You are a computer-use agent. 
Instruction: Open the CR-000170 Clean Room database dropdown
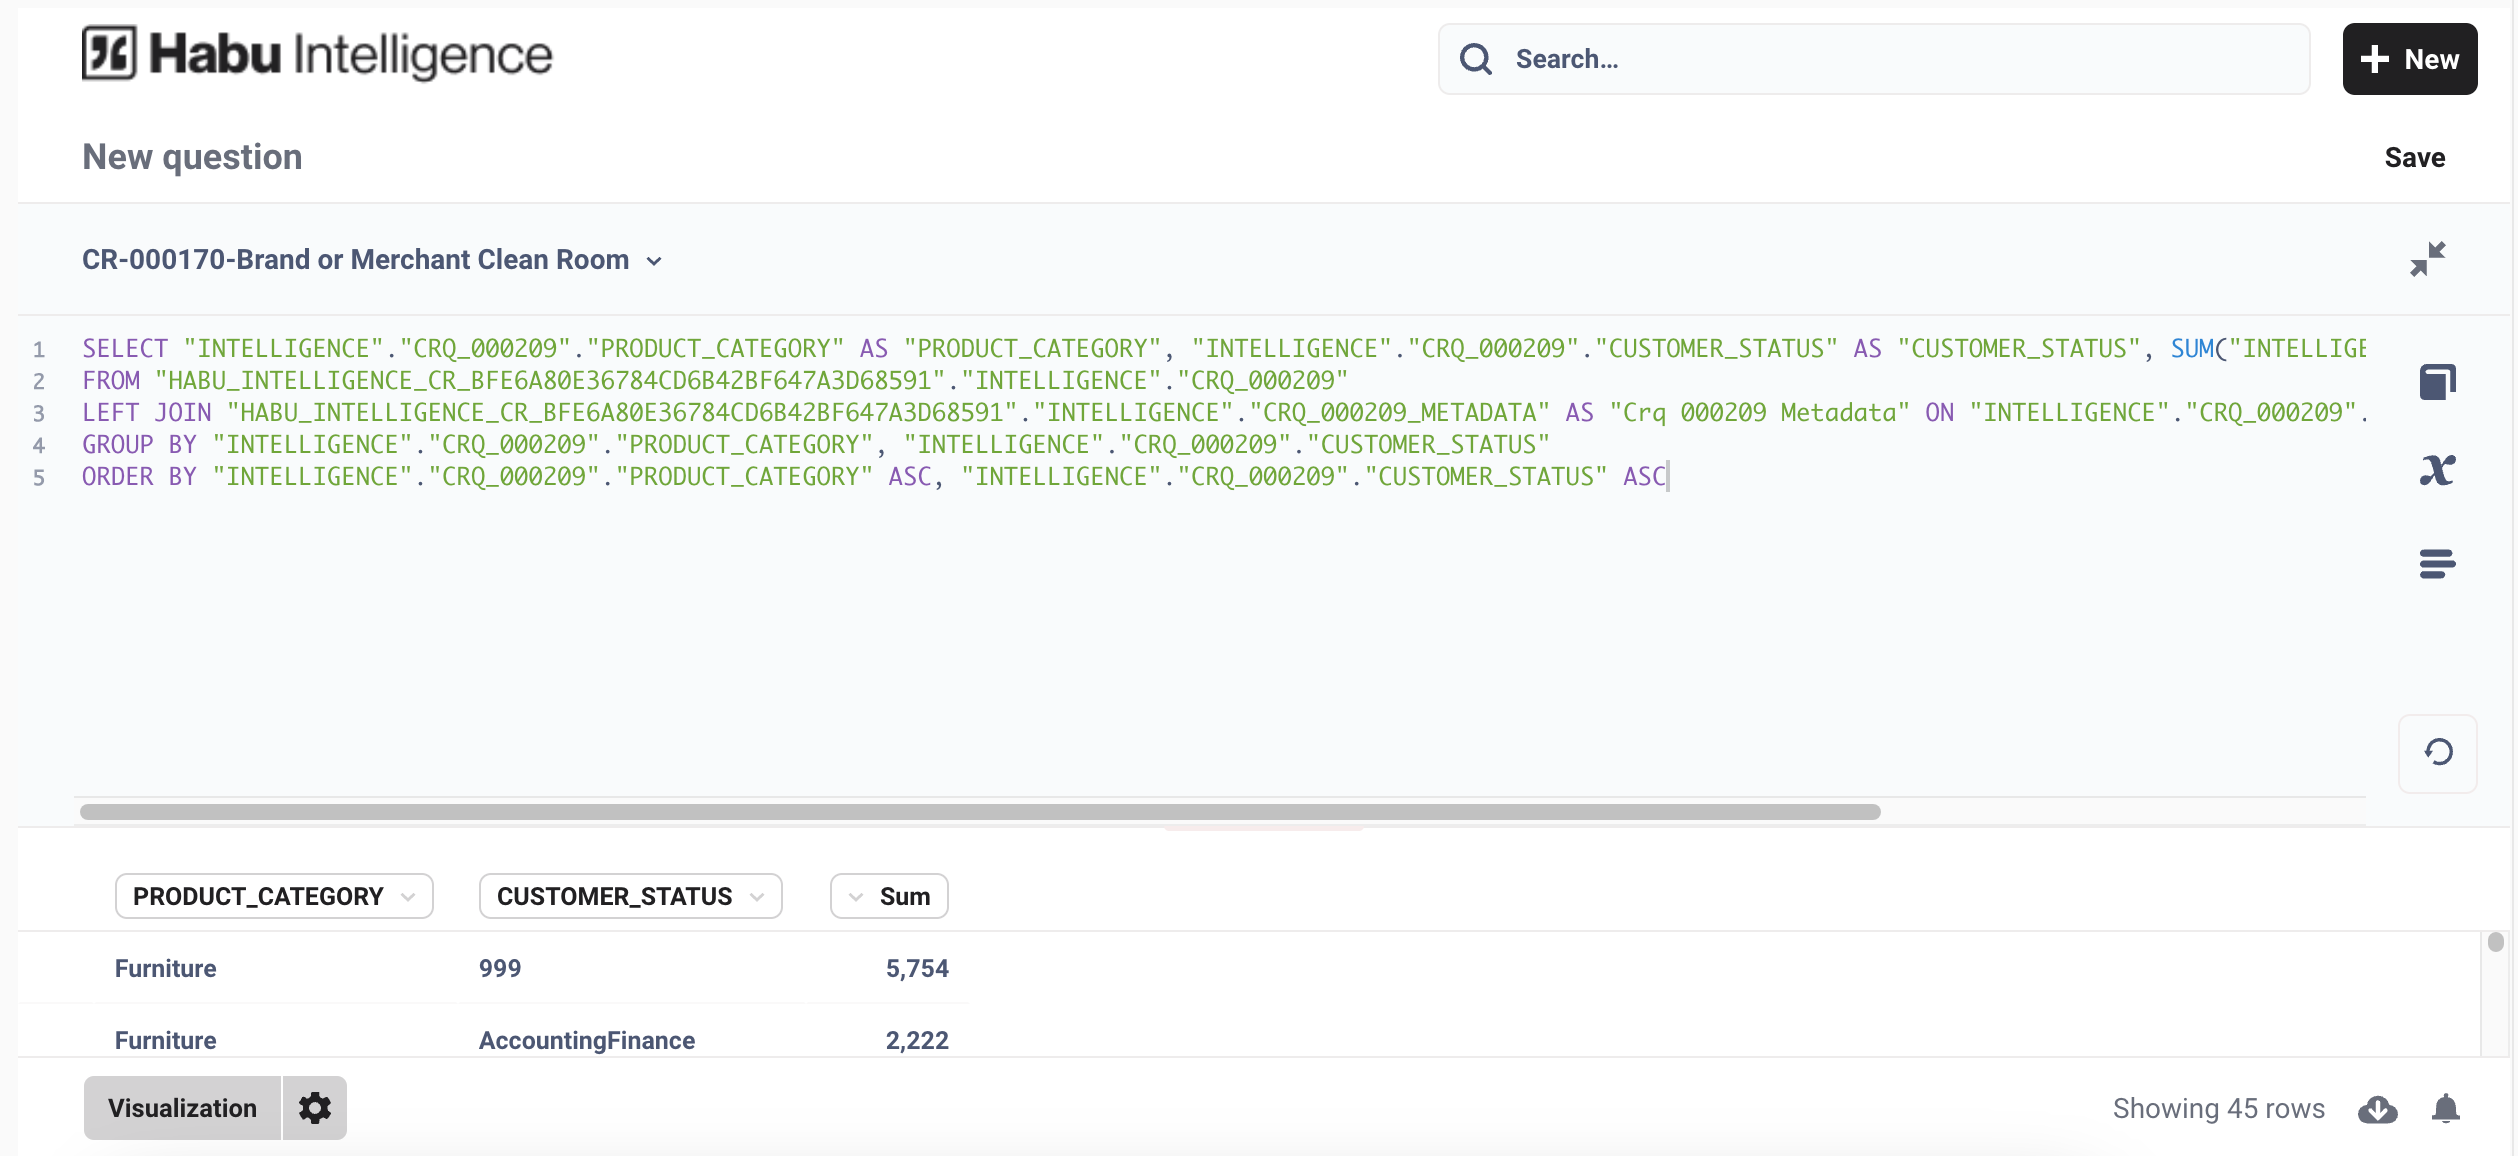372,260
